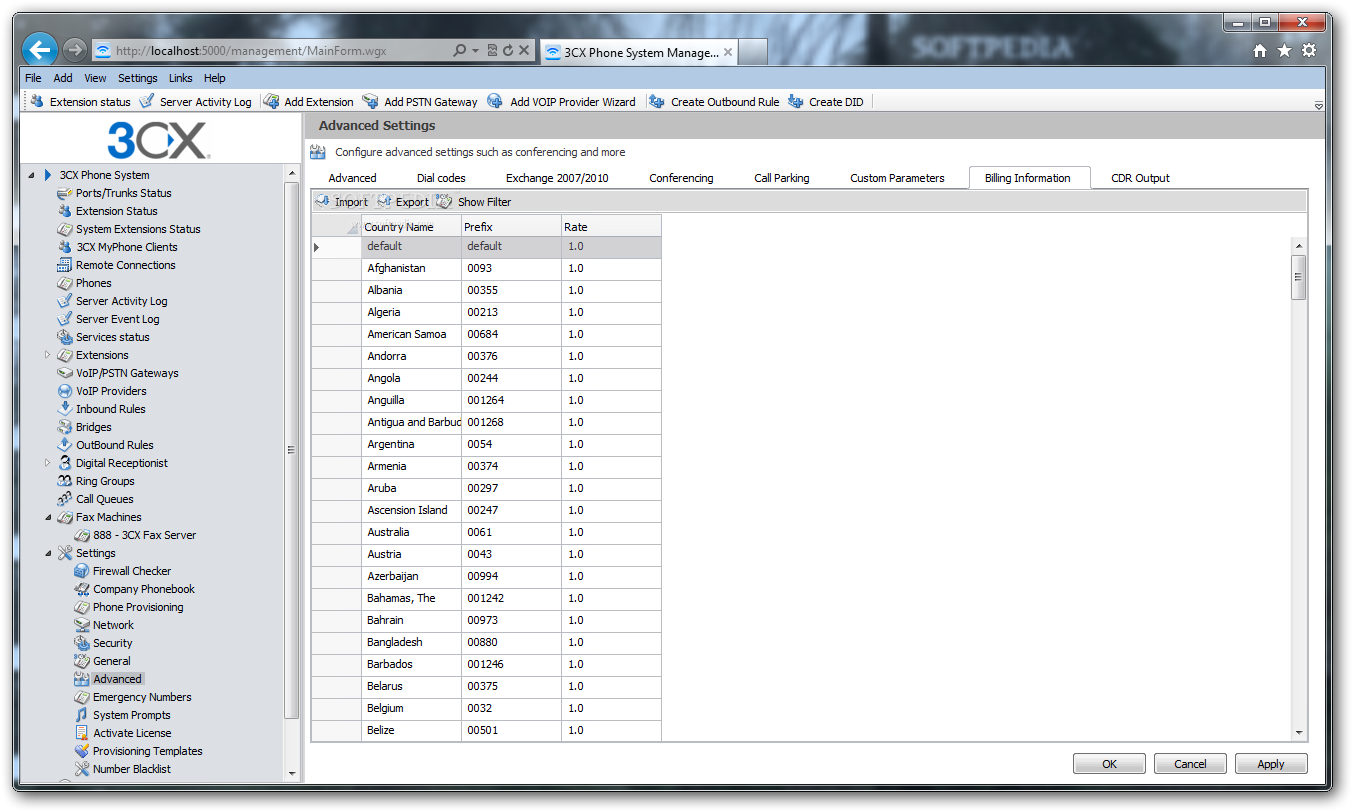This screenshot has height=812, width=1353.
Task: Select the Belgium country name cell
Action: click(x=411, y=708)
